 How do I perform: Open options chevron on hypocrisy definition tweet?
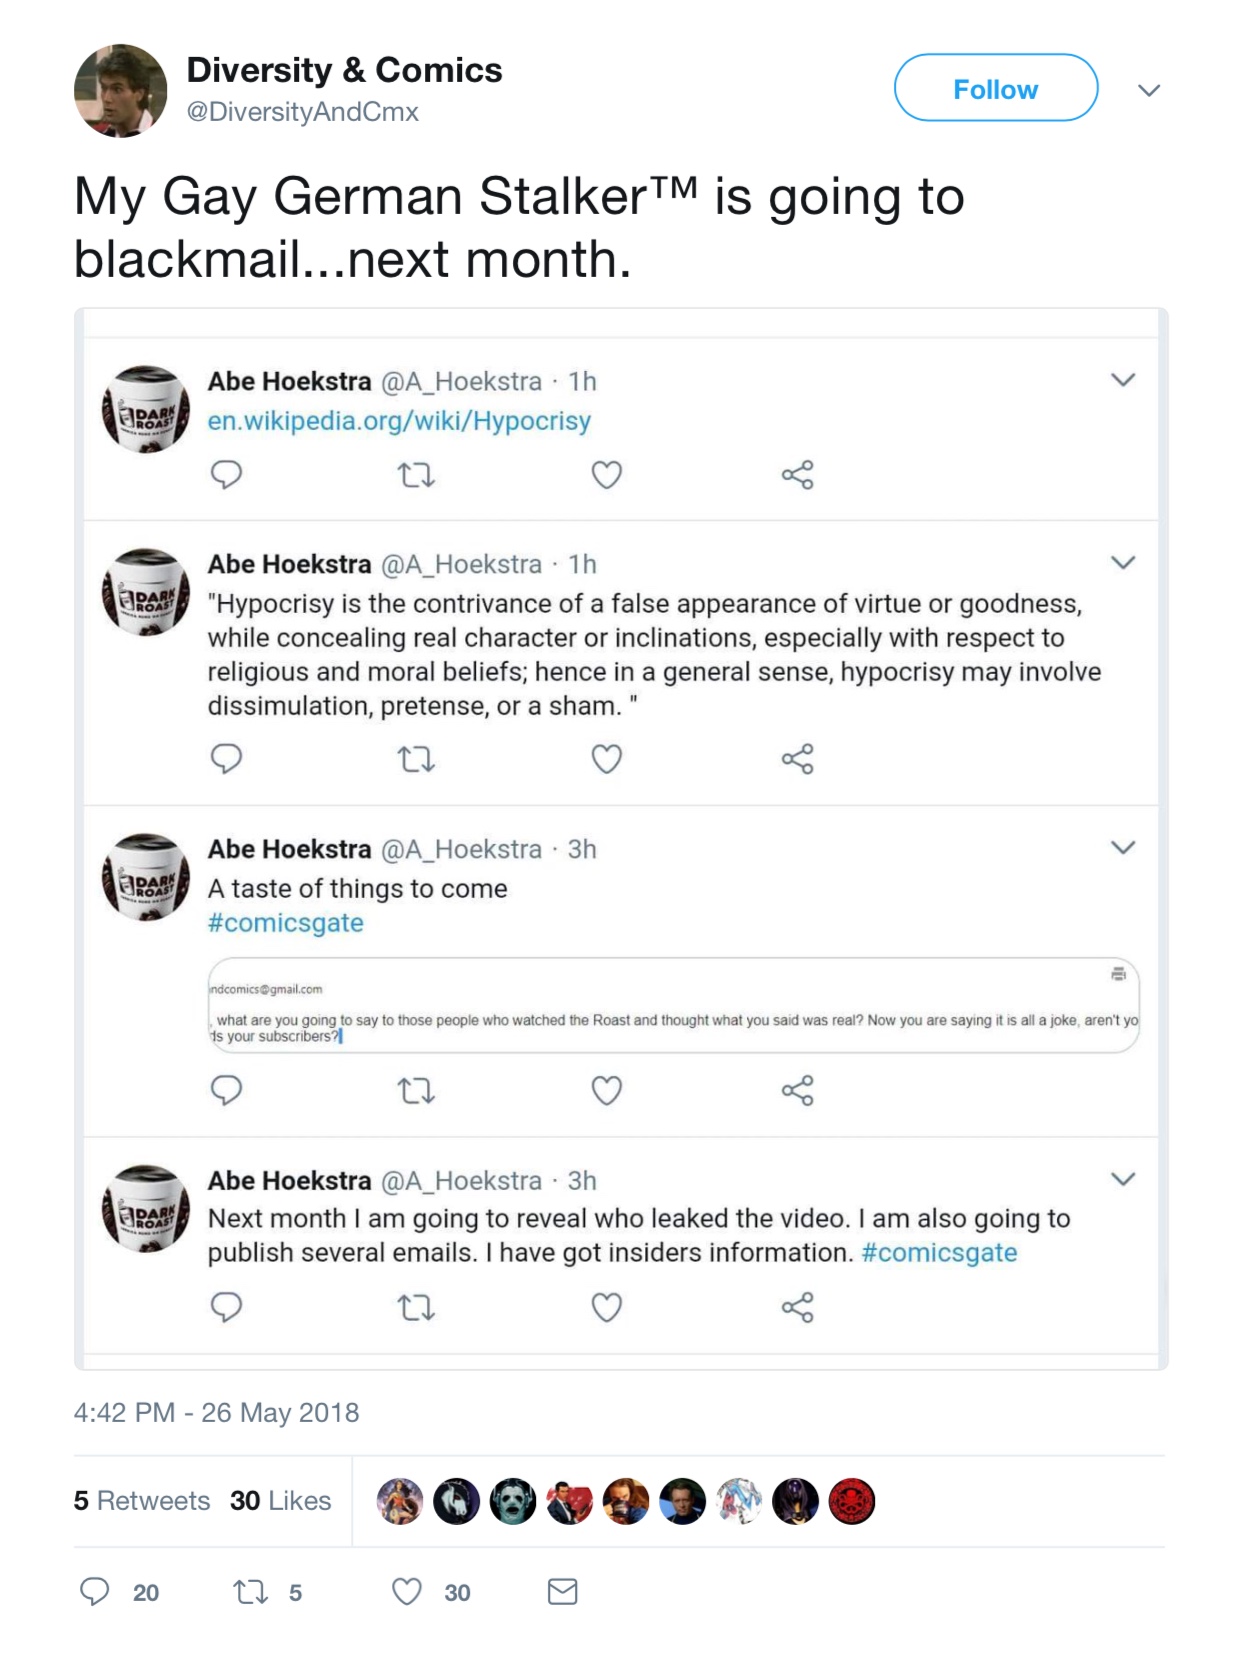tap(1123, 563)
